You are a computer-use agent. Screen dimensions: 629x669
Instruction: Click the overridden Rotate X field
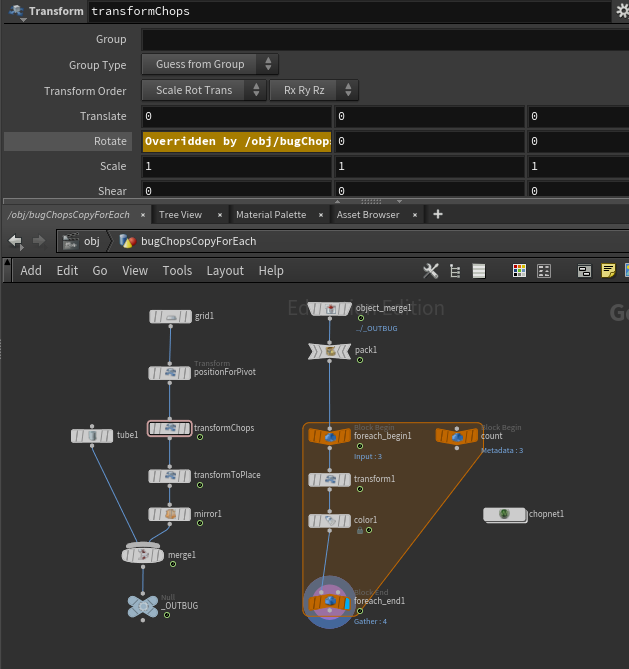point(237,142)
